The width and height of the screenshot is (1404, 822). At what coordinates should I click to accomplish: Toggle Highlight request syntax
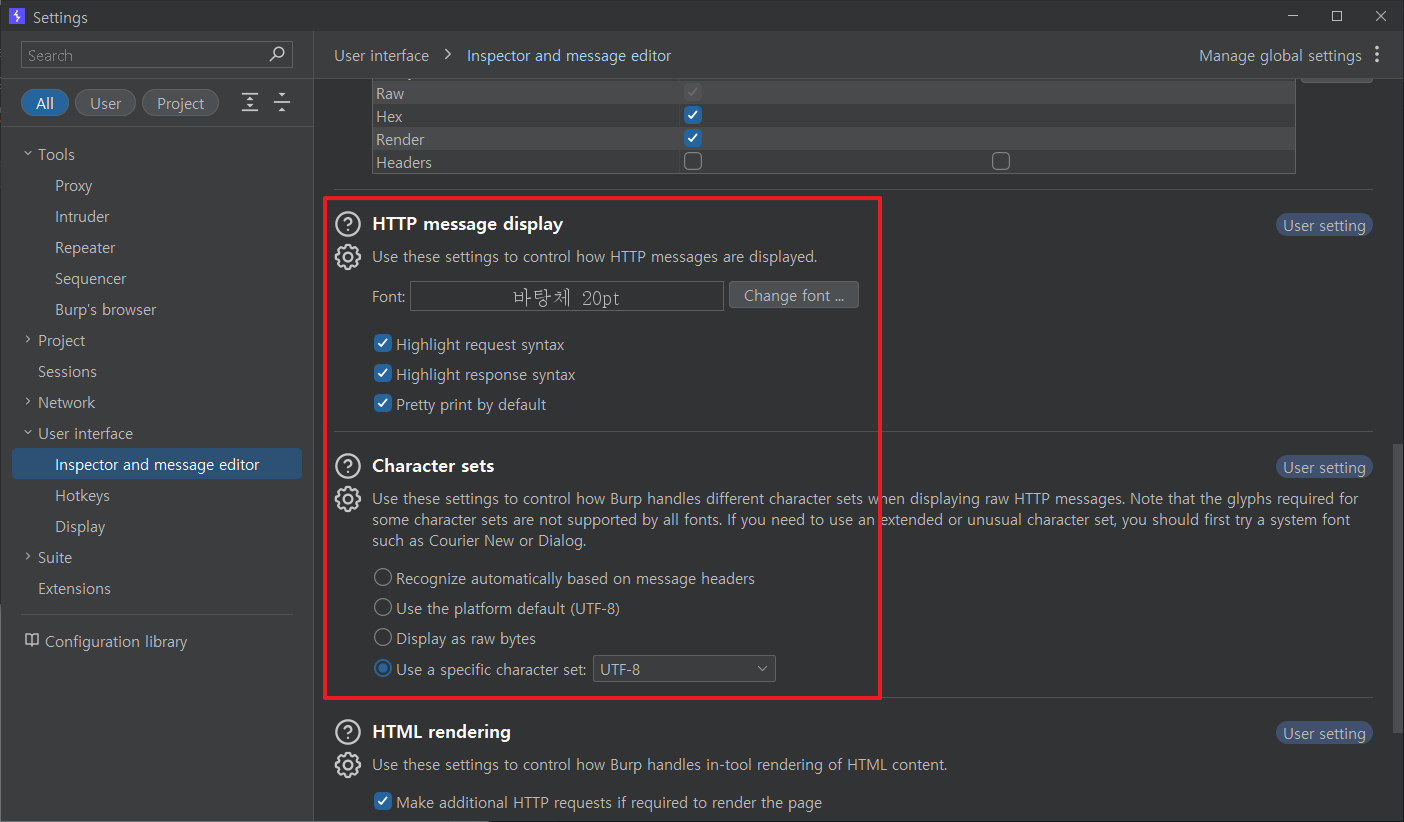tap(382, 344)
